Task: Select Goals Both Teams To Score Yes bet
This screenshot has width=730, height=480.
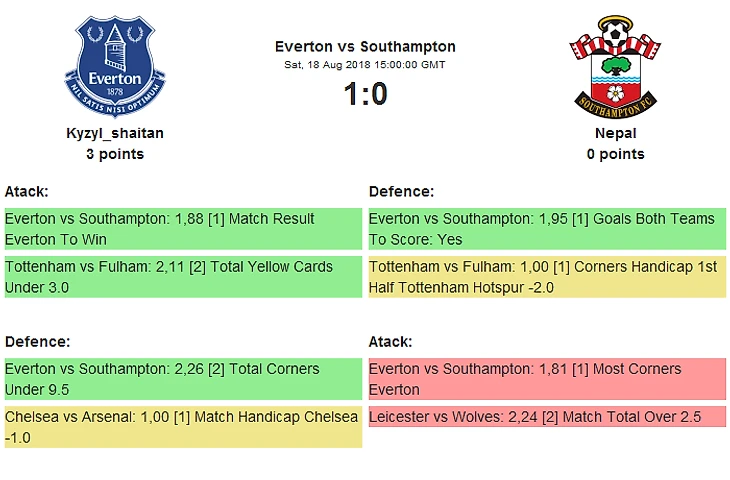Action: [546, 229]
